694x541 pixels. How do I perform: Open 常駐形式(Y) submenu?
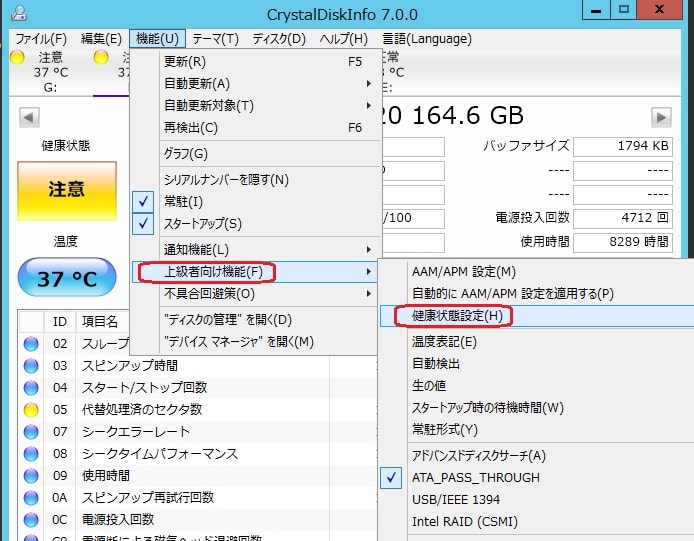[537, 429]
